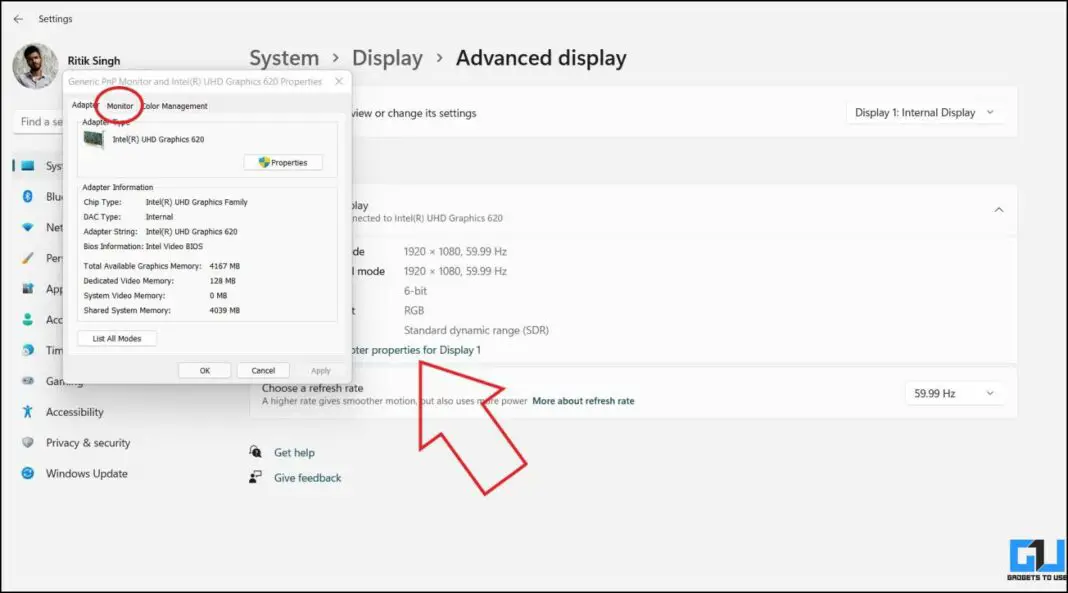
Task: Switch to the Monitor tab
Action: click(119, 105)
